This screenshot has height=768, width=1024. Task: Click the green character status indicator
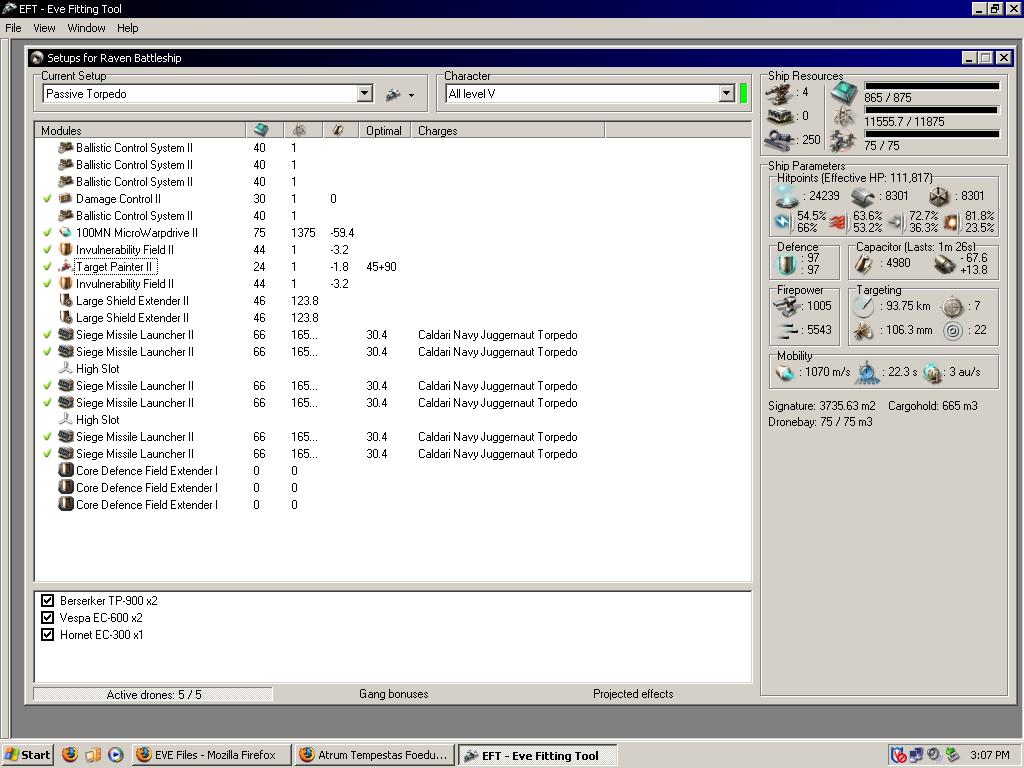tap(743, 94)
